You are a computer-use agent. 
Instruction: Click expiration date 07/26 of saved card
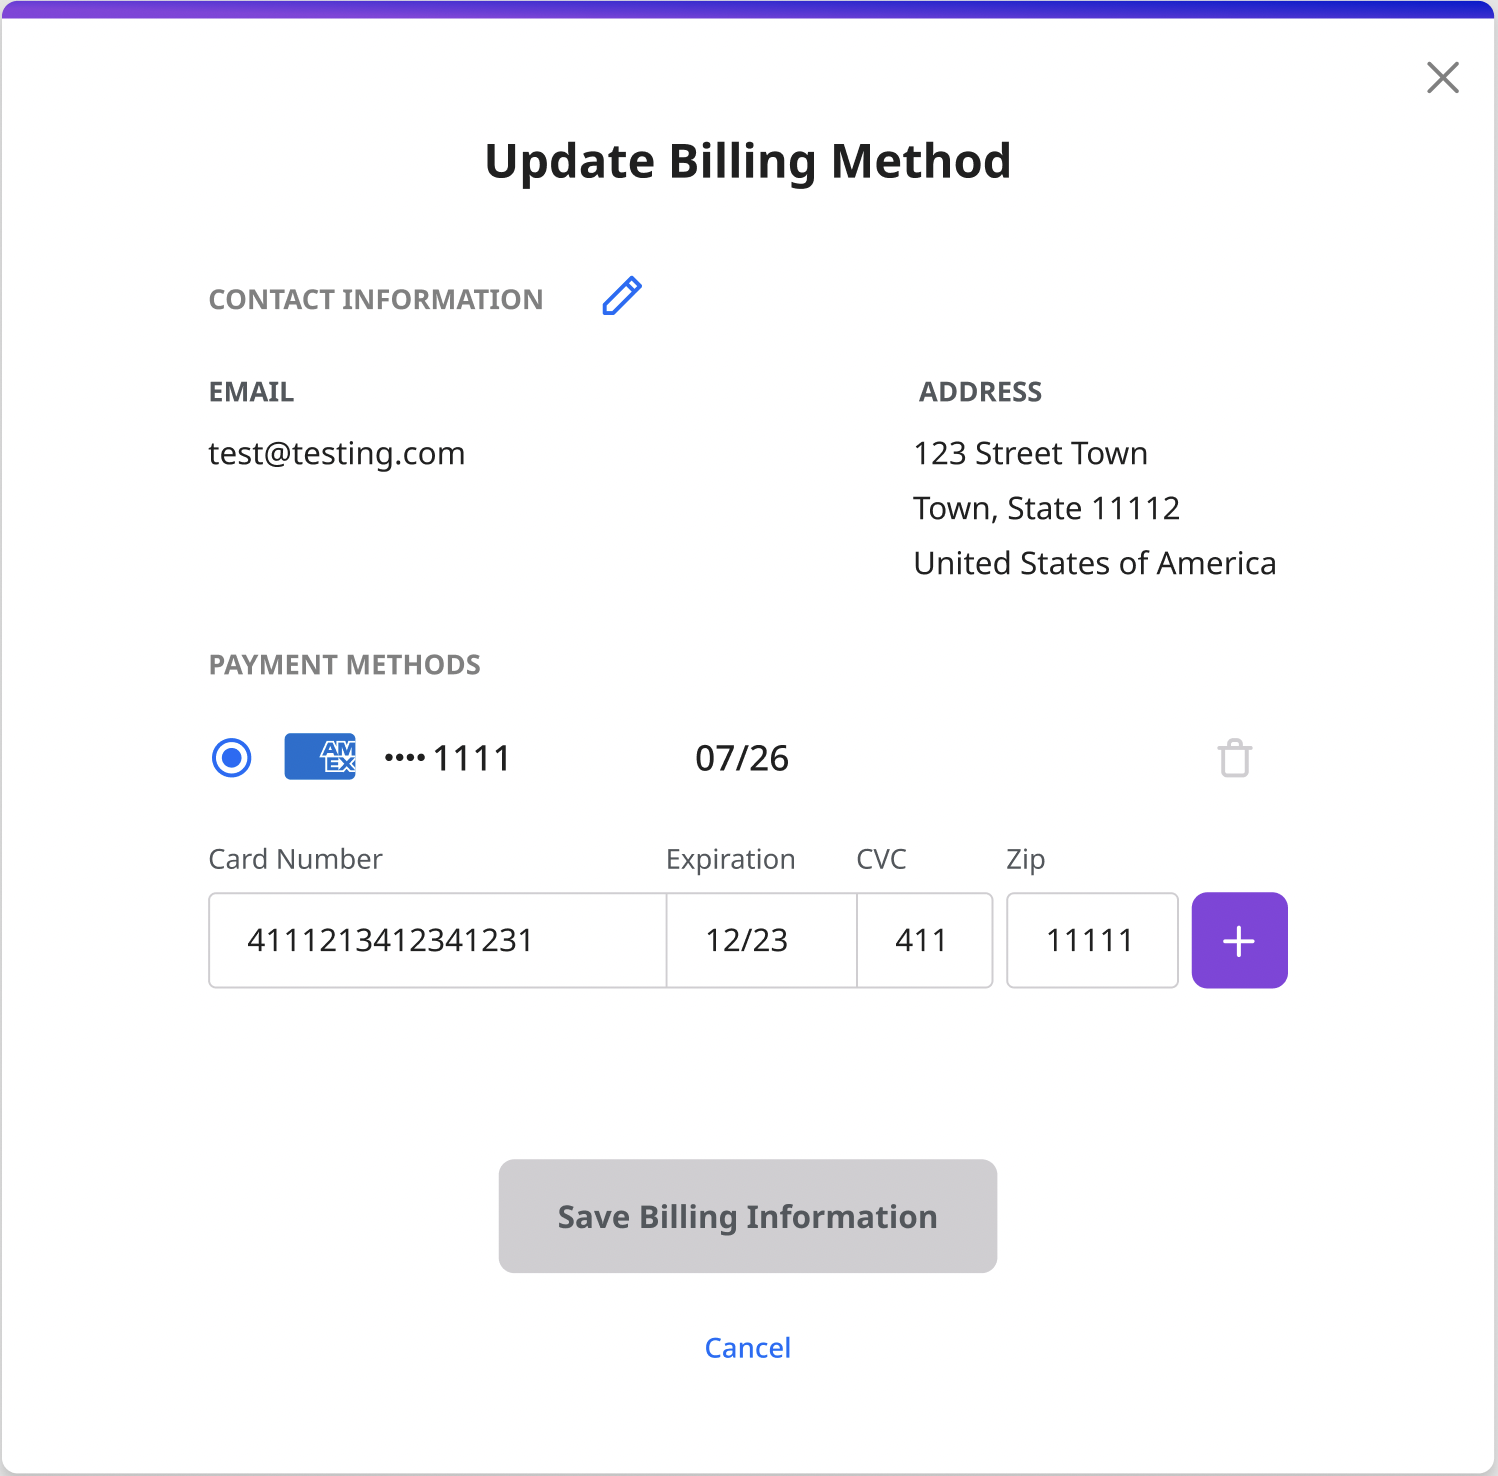tap(743, 758)
